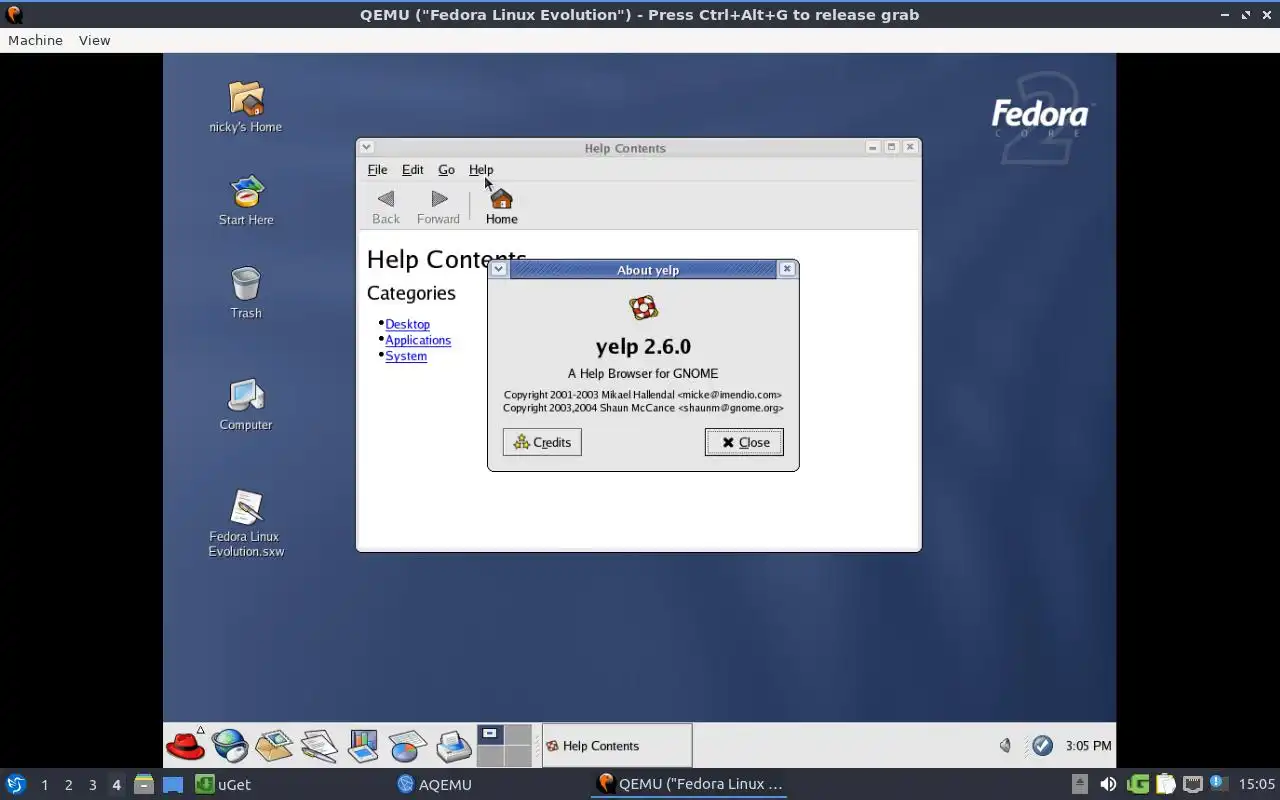Open the System category link

tap(406, 356)
